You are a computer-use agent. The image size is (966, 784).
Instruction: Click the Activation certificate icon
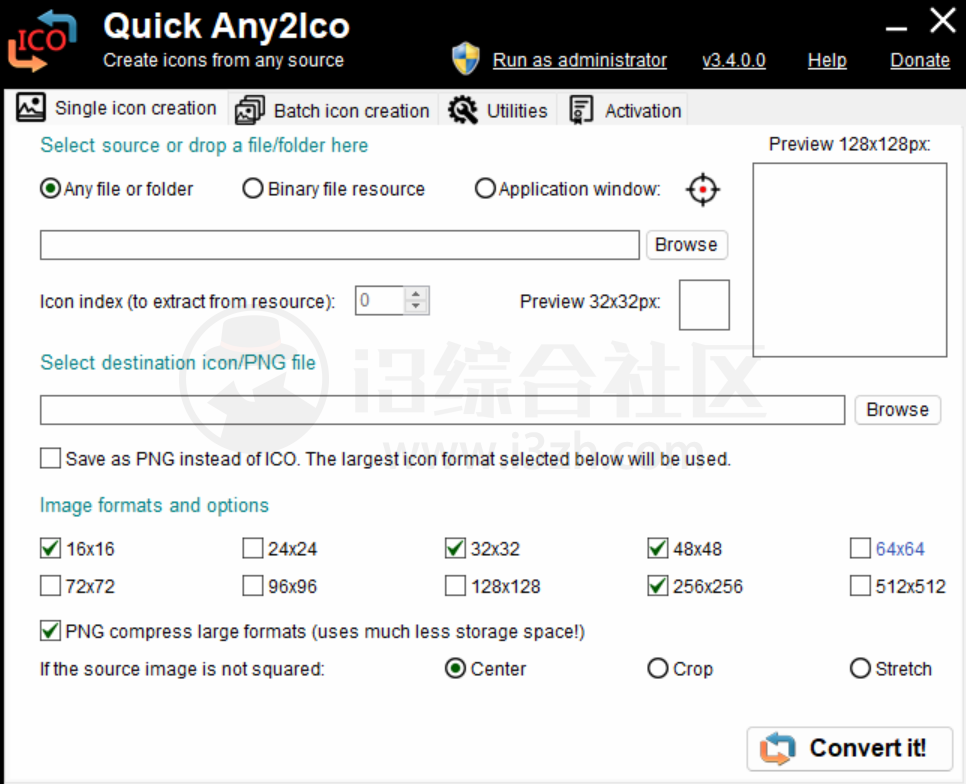click(x=581, y=110)
